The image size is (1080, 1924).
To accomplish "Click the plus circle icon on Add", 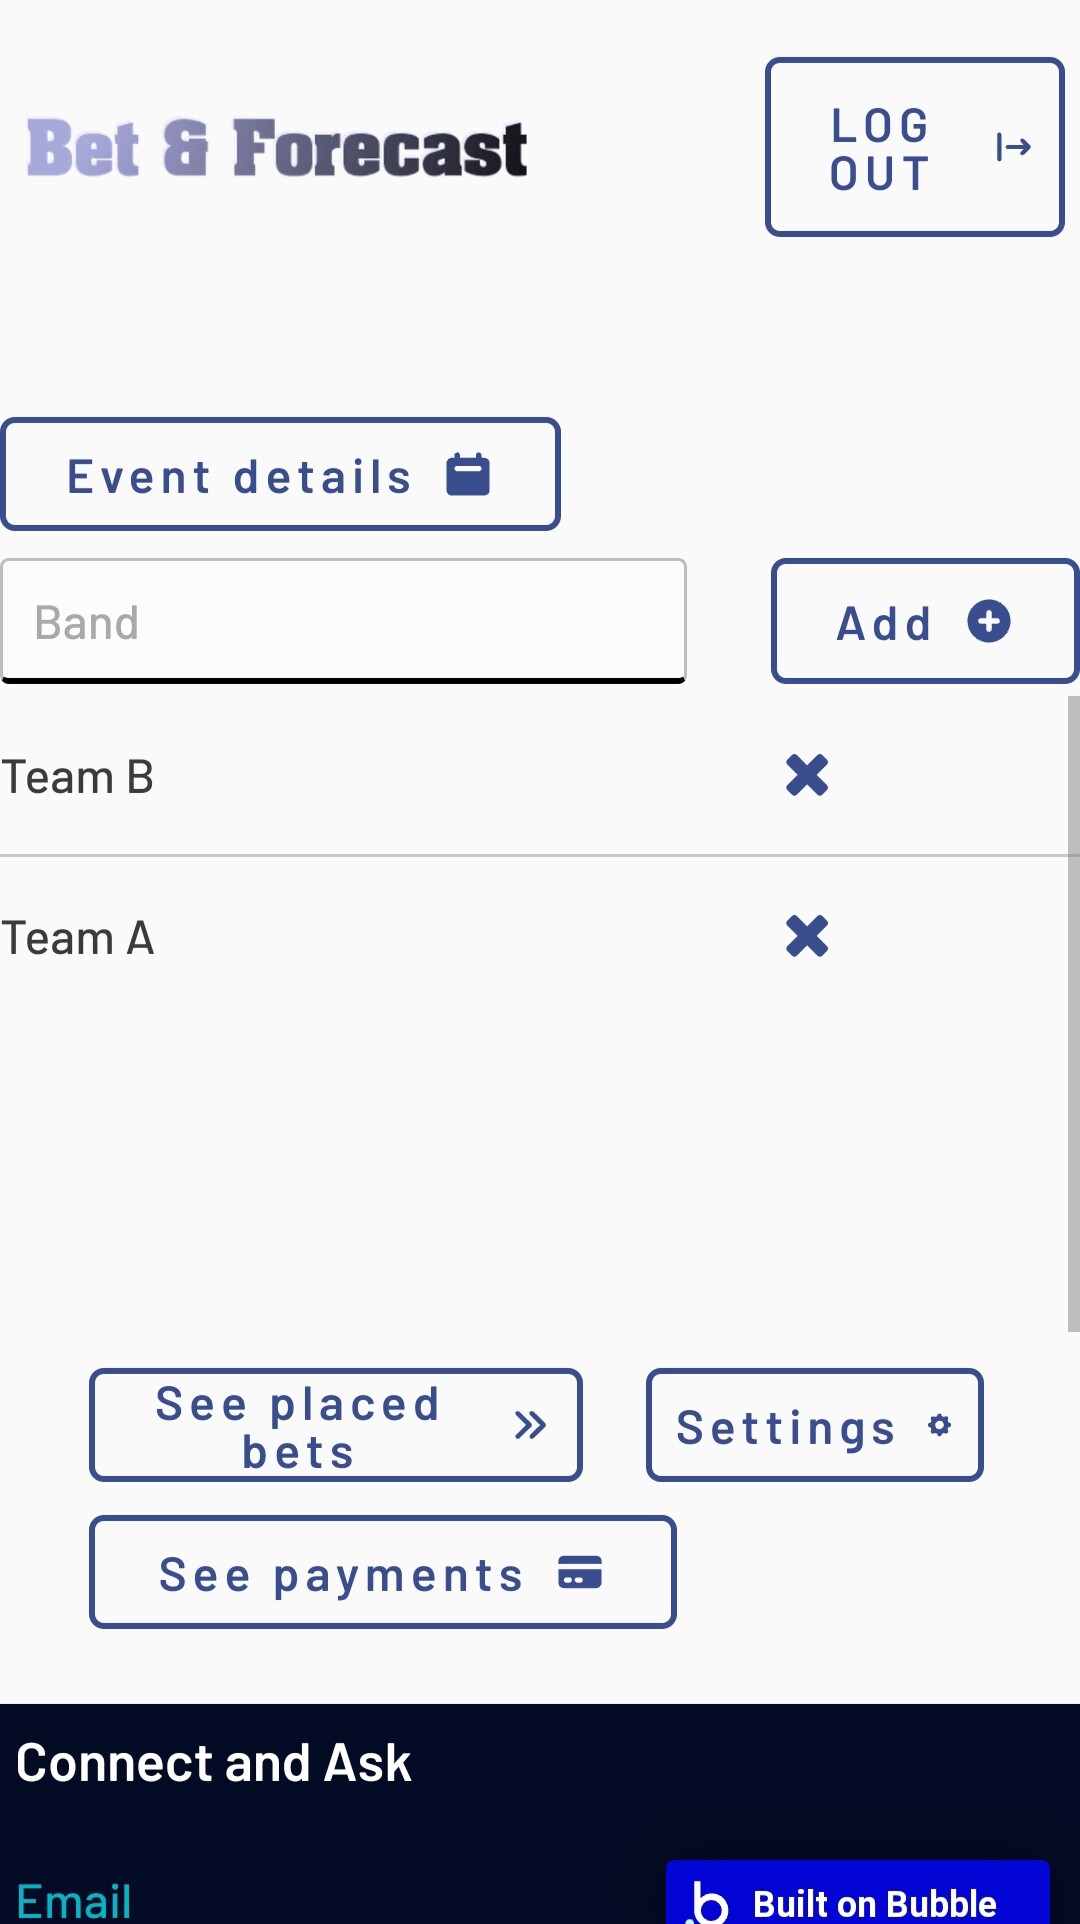I will coord(989,621).
